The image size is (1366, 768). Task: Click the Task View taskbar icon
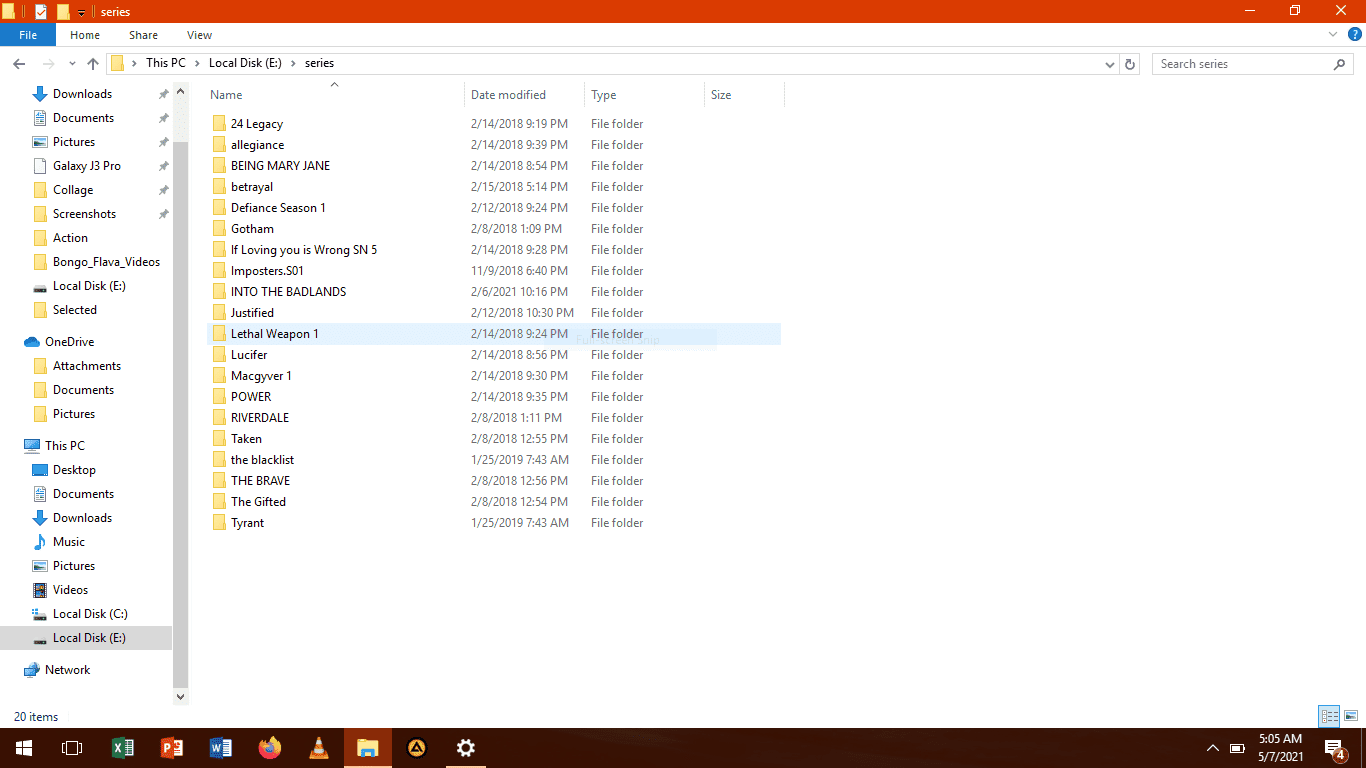(72, 747)
